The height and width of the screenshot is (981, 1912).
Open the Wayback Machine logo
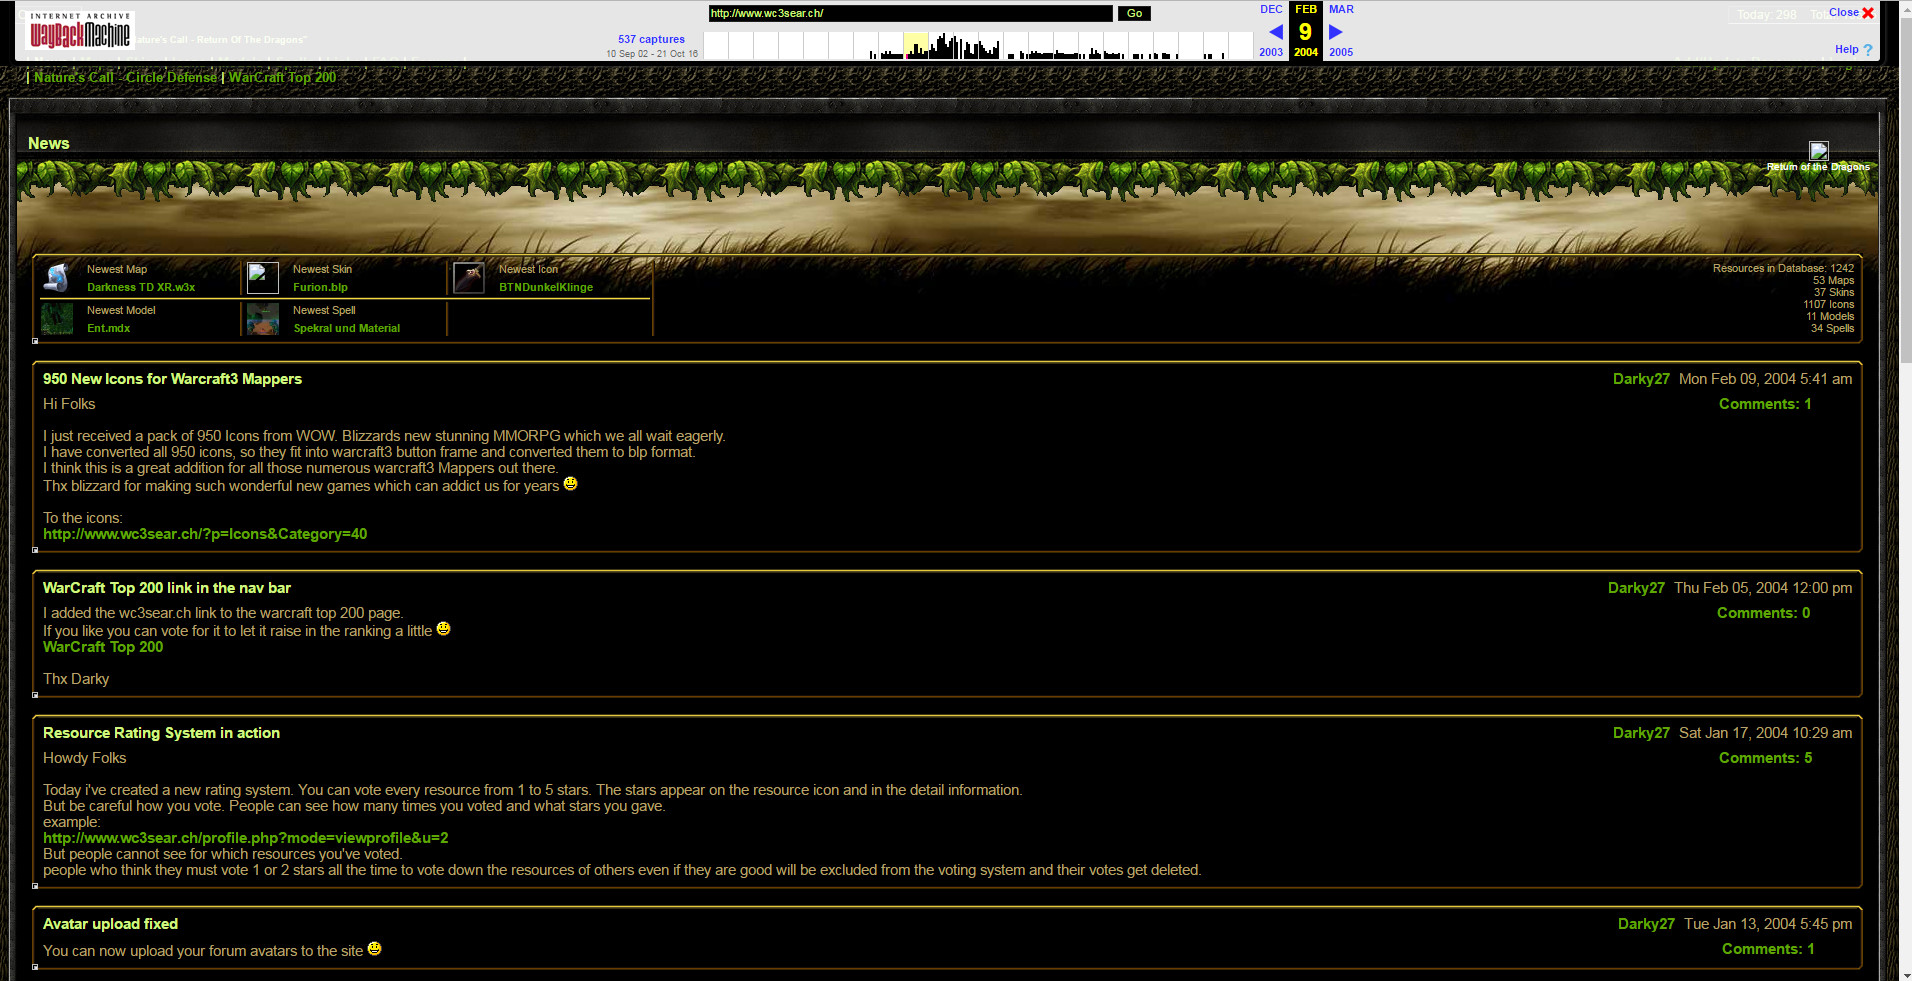pos(79,30)
